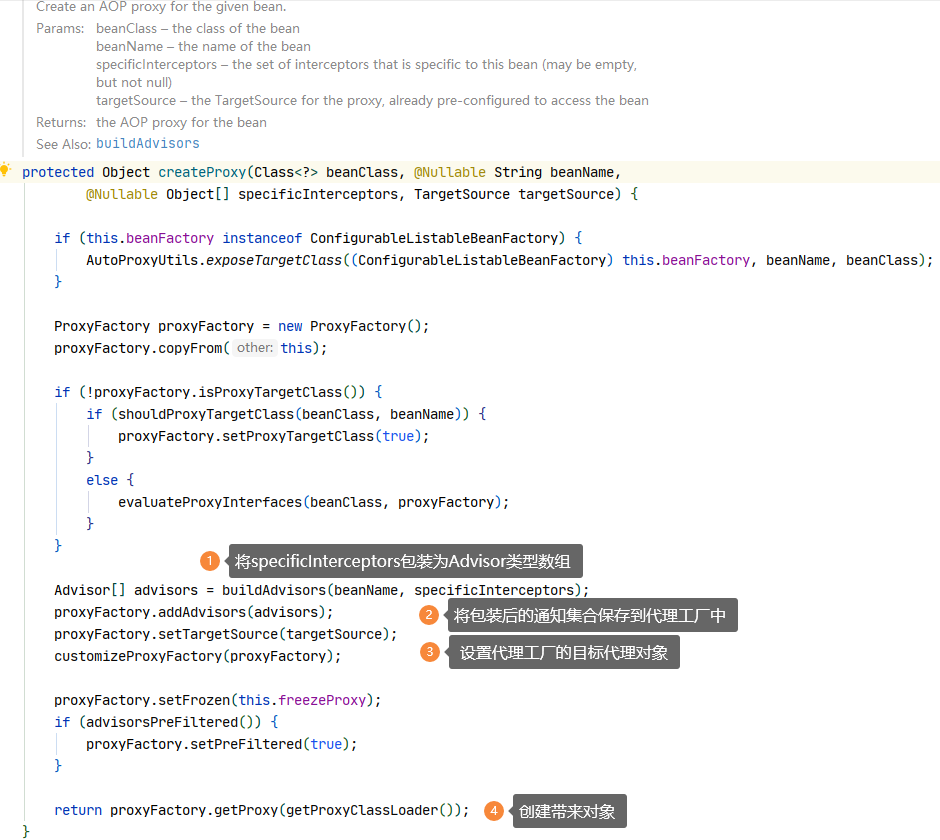This screenshot has height=840, width=940.
Task: Click isProxyTargetClass method call
Action: 270,393
